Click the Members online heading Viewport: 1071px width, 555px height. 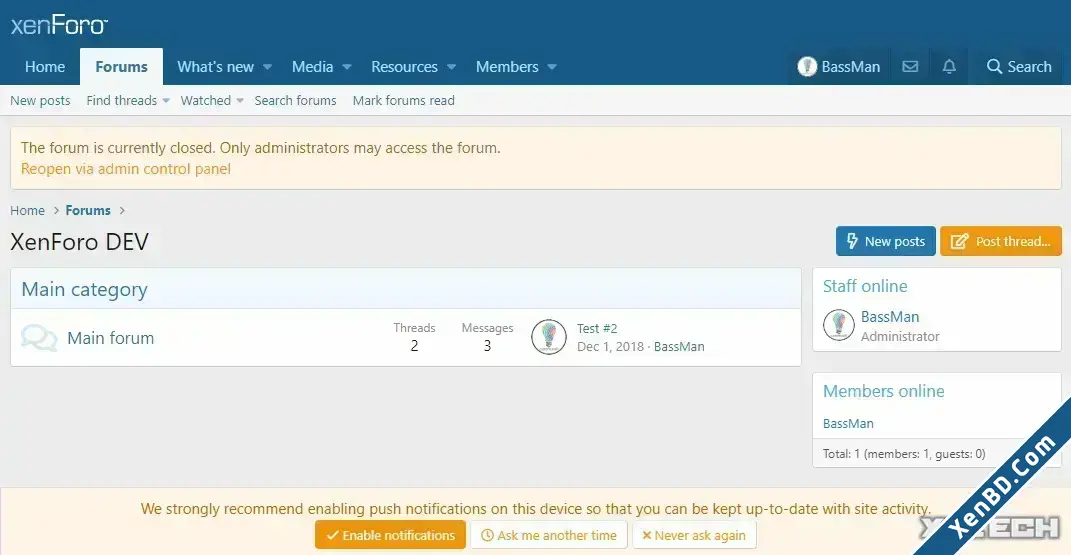(883, 391)
